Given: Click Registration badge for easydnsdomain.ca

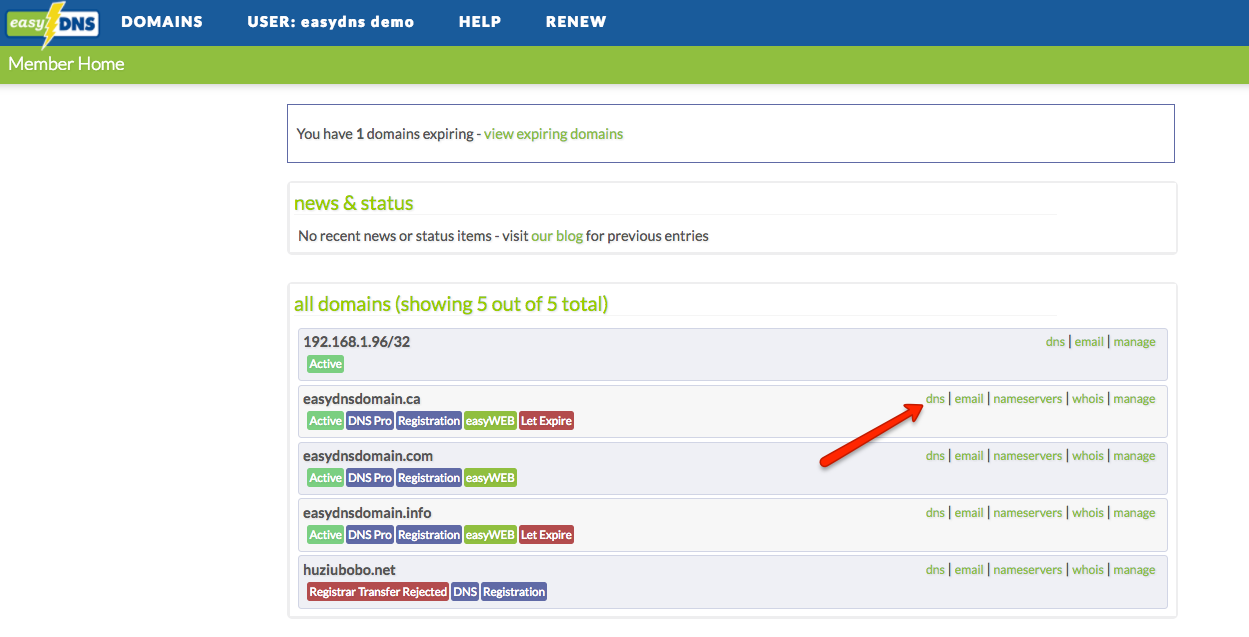Looking at the screenshot, I should point(429,421).
